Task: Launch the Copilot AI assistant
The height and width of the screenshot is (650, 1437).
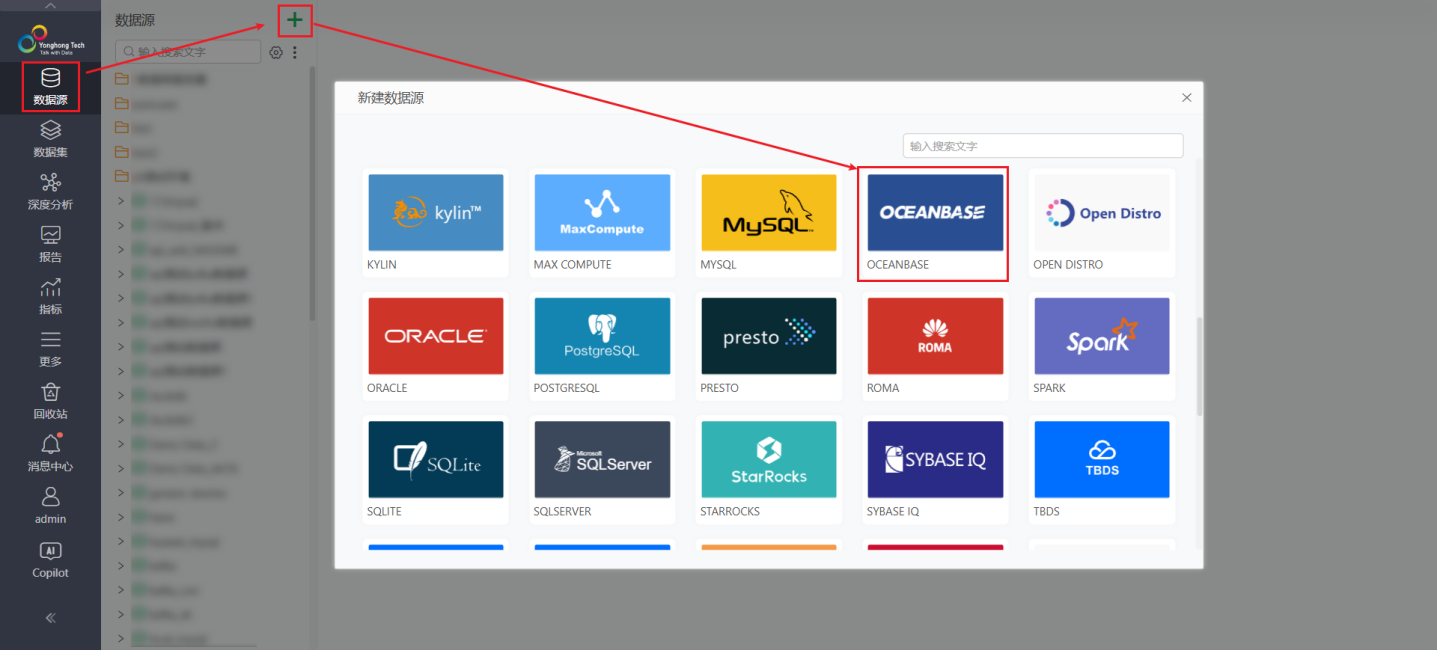Action: tap(50, 559)
